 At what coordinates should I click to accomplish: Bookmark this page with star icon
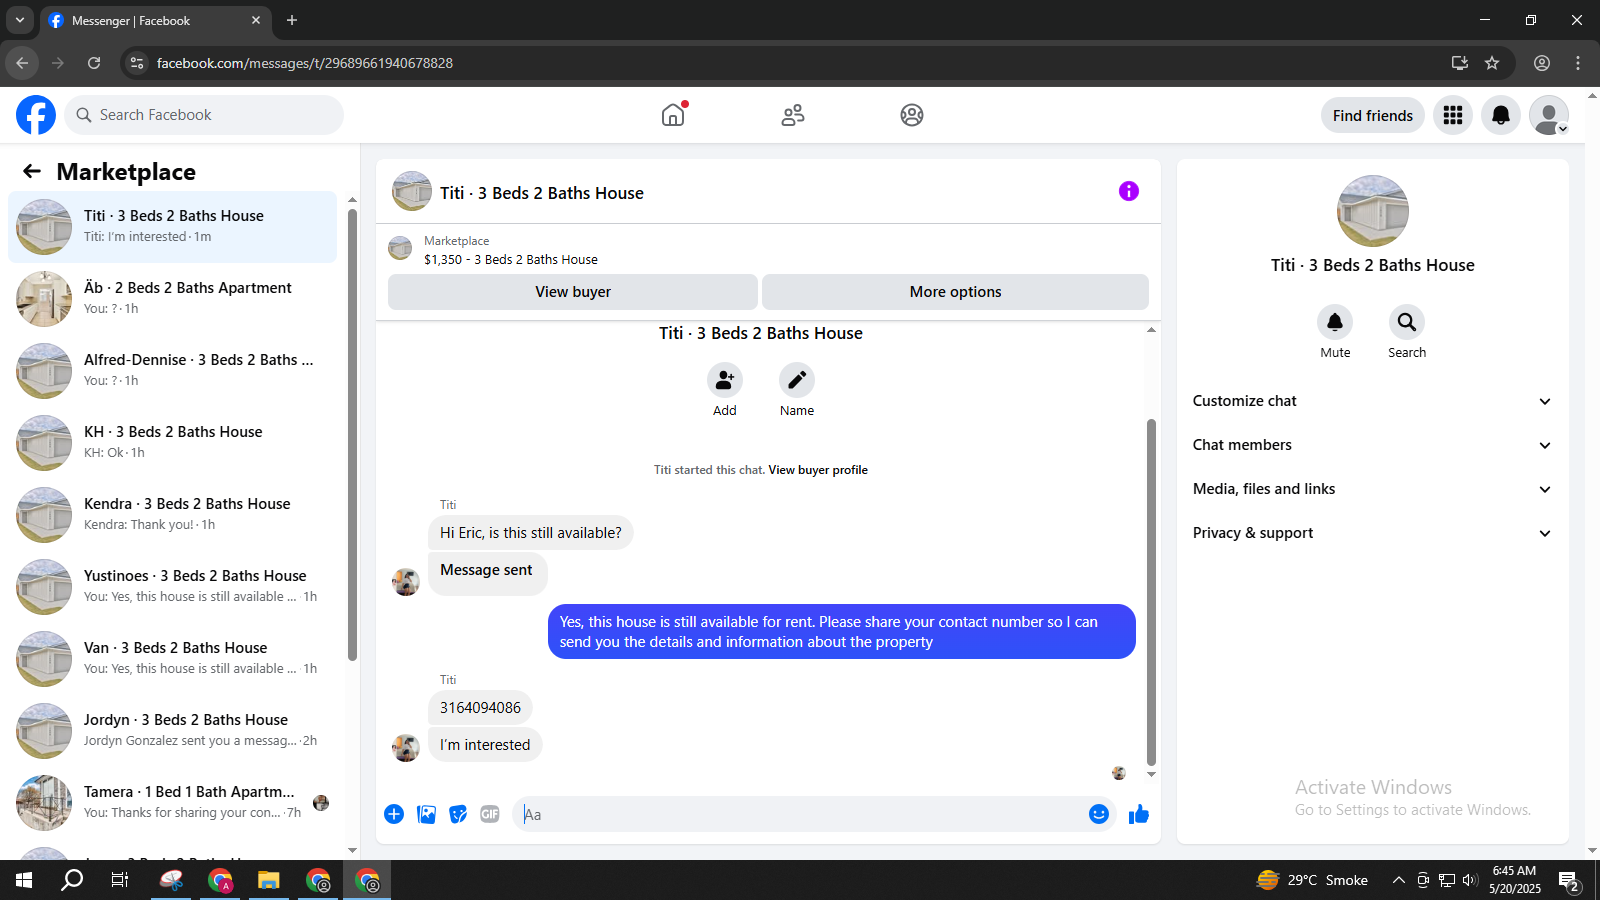tap(1492, 63)
